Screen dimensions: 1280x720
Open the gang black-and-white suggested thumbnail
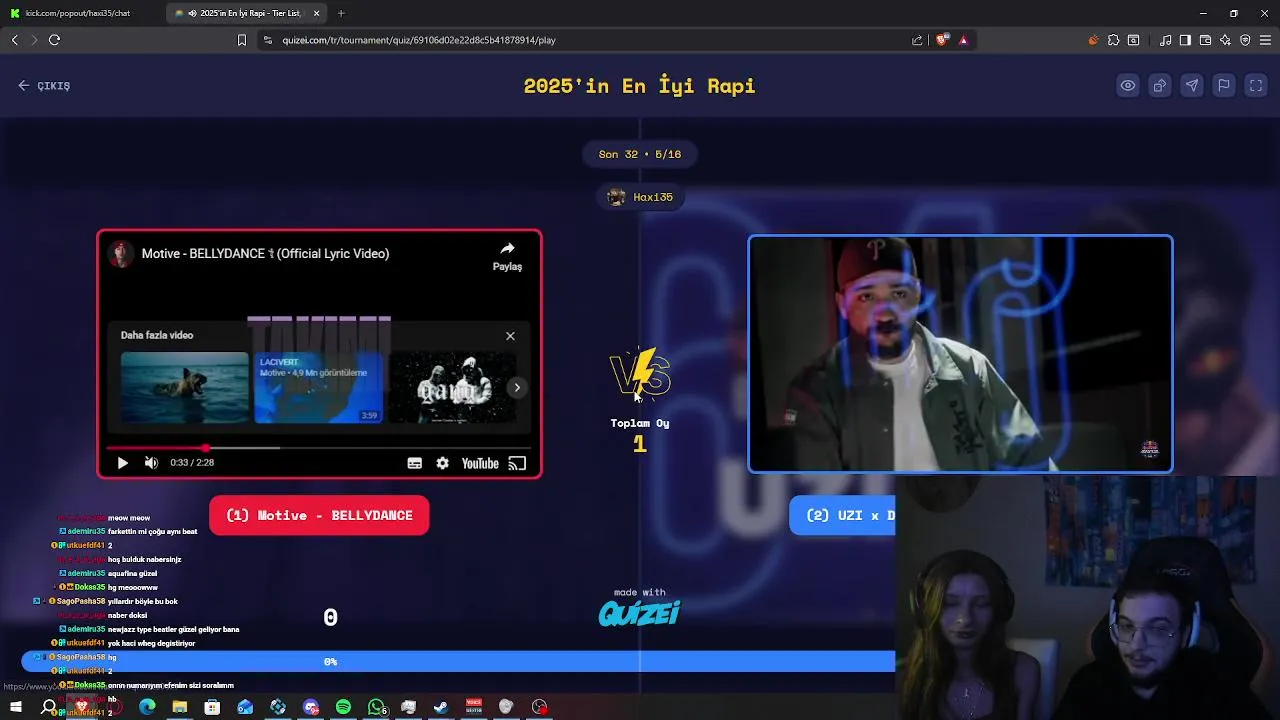(x=452, y=387)
